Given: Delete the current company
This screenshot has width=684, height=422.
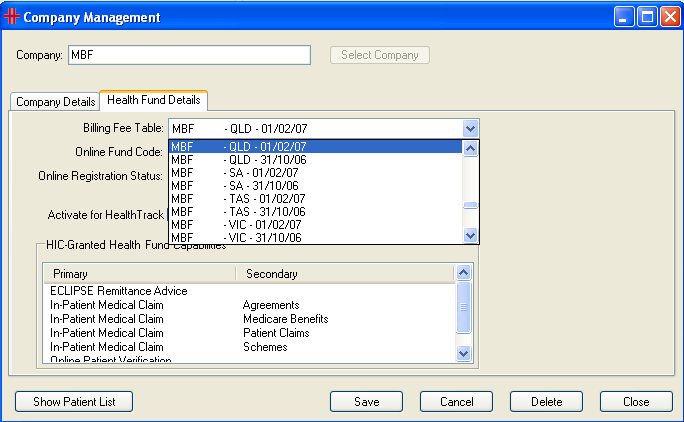Looking at the screenshot, I should [x=546, y=401].
